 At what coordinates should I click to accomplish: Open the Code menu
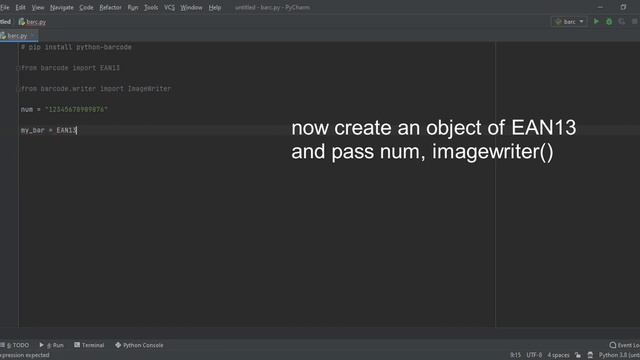pyautogui.click(x=86, y=7)
